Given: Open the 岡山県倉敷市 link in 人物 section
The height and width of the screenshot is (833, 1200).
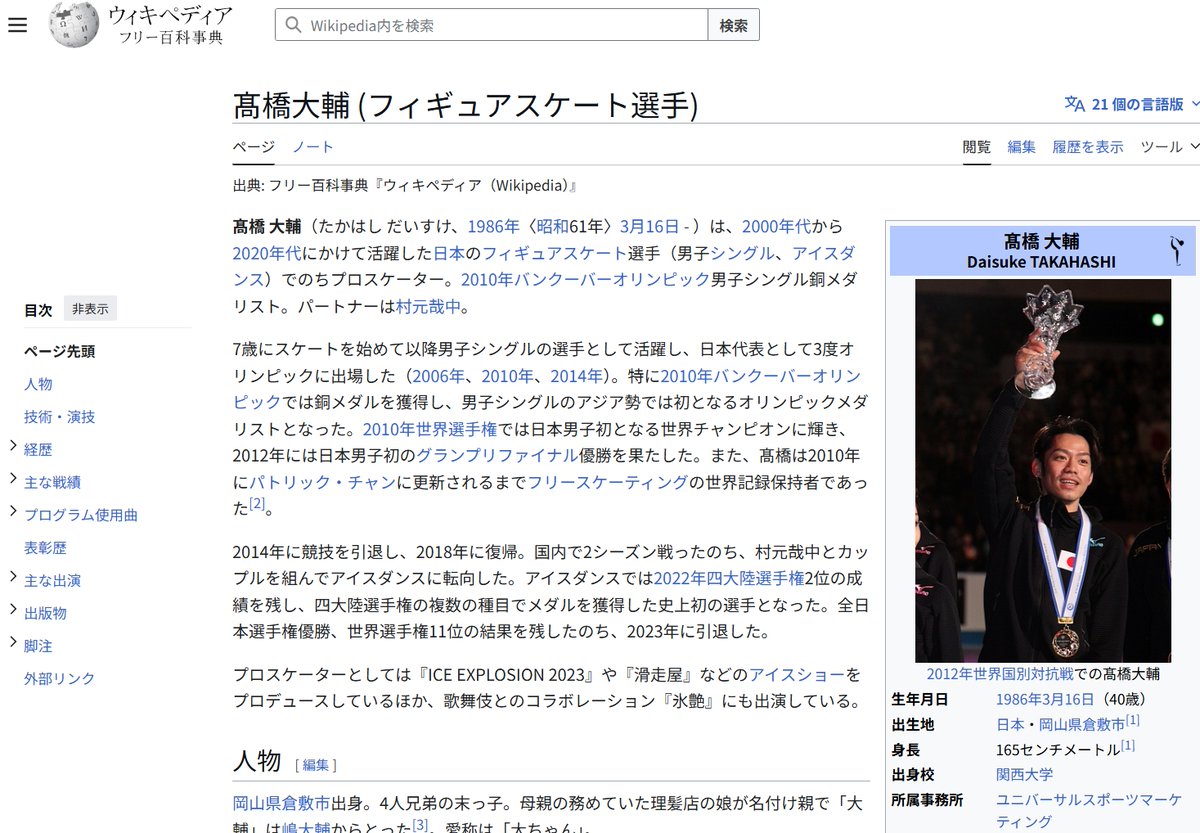Looking at the screenshot, I should tap(281, 803).
